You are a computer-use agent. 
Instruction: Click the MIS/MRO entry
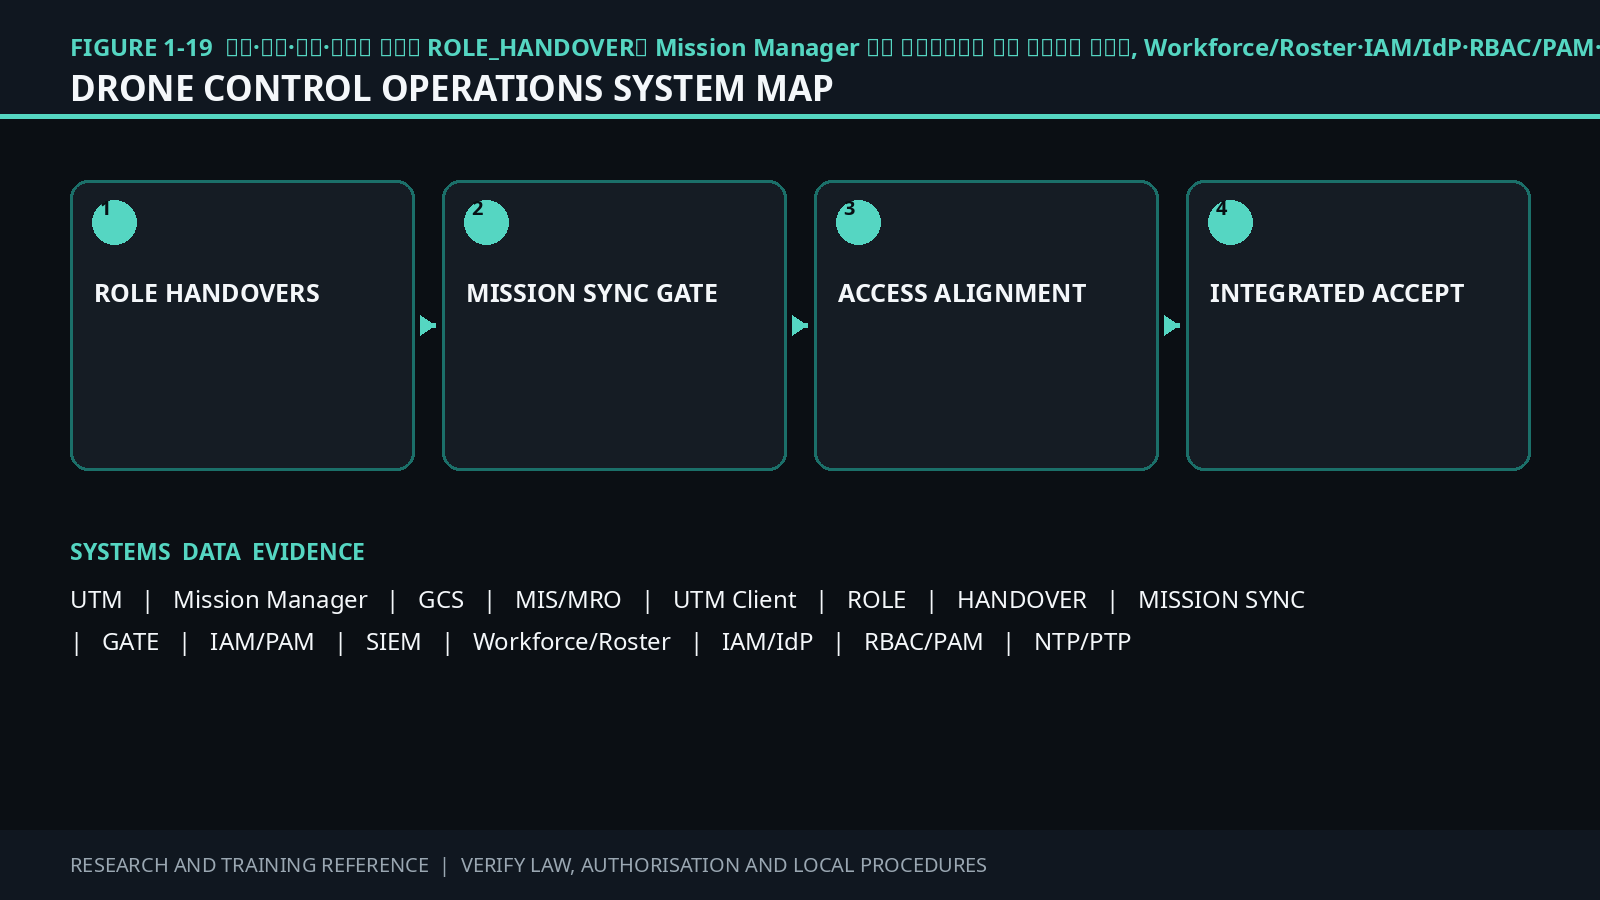click(x=568, y=600)
